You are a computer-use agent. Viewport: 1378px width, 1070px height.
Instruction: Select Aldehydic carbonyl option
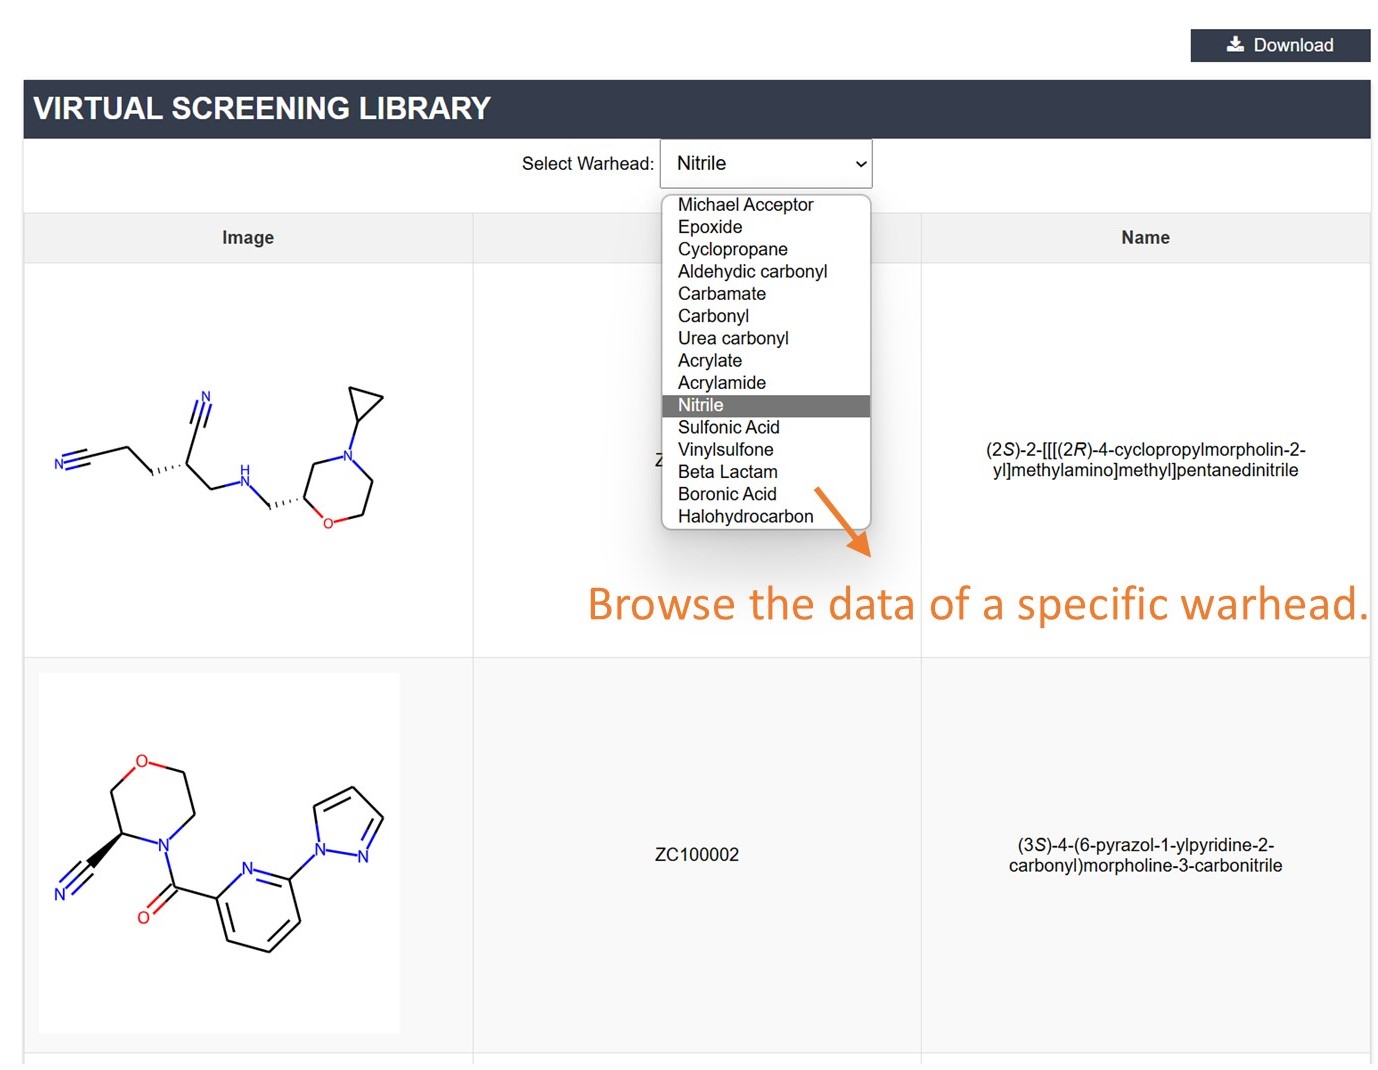click(x=752, y=271)
